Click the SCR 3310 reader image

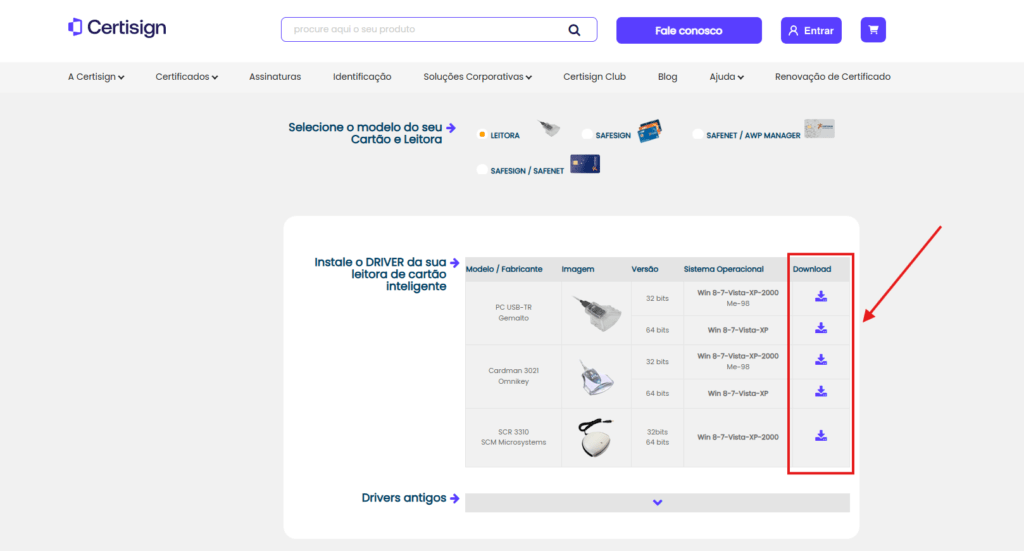click(596, 438)
